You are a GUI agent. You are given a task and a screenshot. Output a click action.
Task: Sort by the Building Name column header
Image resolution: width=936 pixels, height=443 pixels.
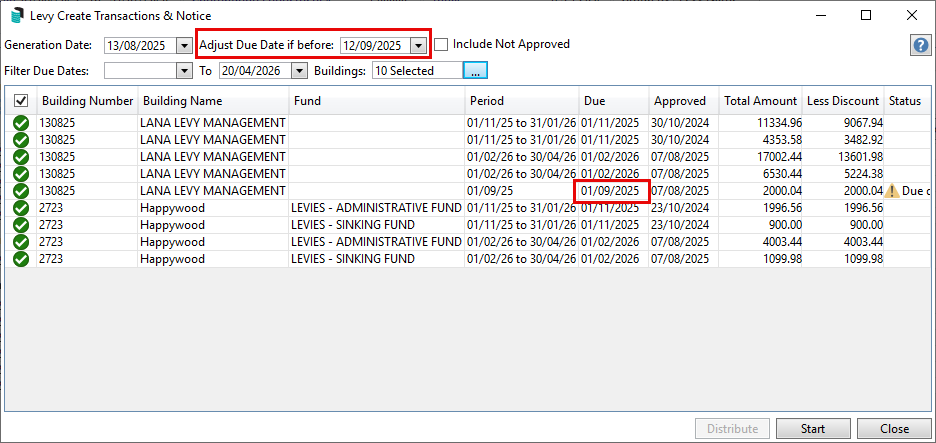213,101
